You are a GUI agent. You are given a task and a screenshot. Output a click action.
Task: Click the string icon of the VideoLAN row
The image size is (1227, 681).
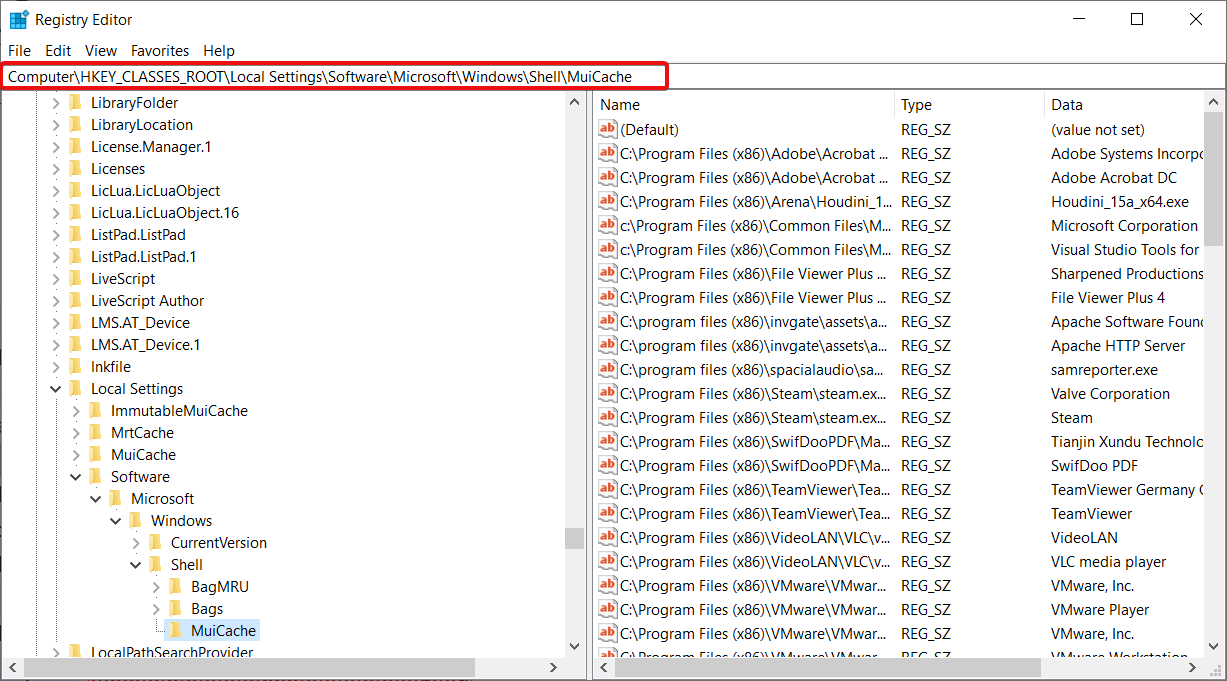coord(608,537)
